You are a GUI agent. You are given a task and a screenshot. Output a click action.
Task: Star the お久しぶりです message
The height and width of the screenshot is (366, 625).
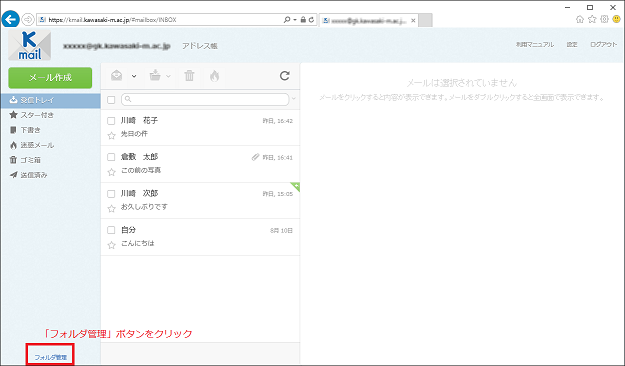(x=112, y=209)
